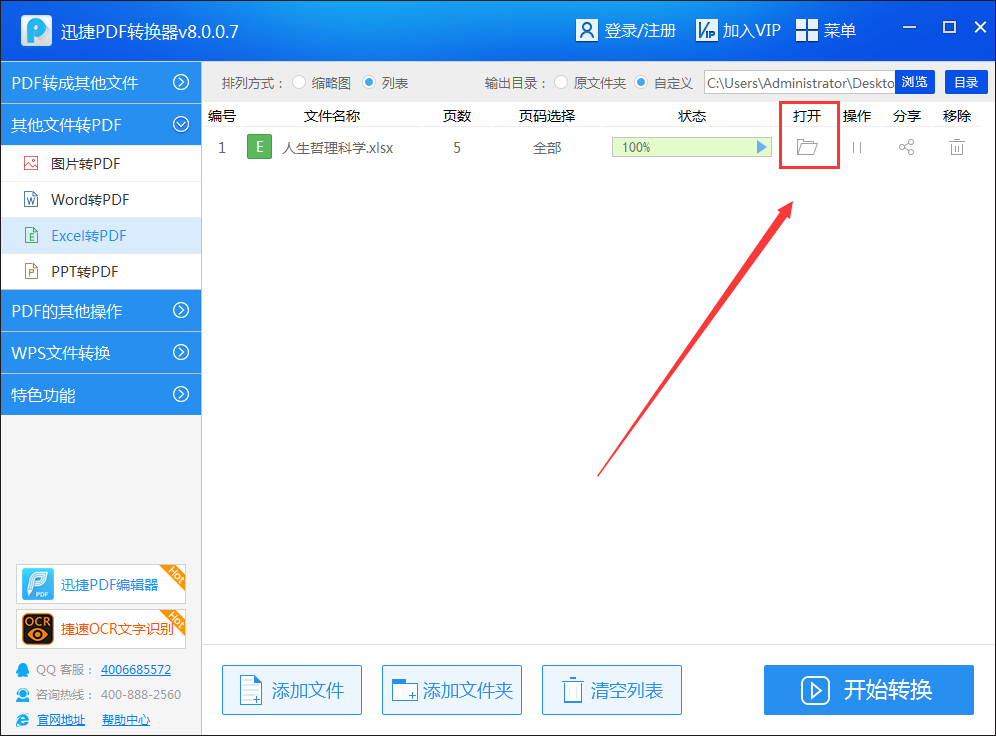The width and height of the screenshot is (996, 736).
Task: Click the 目录 button
Action: 966,83
